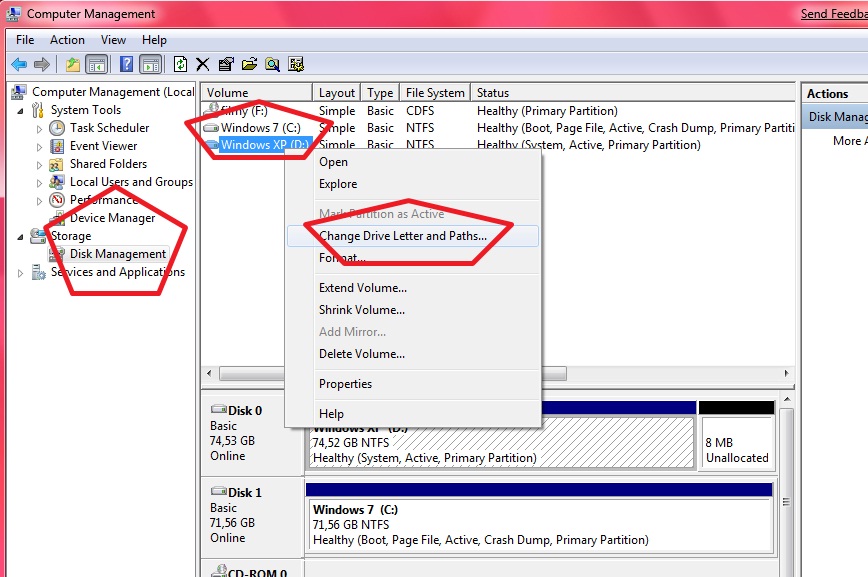Click the Refresh toolbar icon
Viewport: 868px width, 577px height.
pyautogui.click(x=180, y=64)
